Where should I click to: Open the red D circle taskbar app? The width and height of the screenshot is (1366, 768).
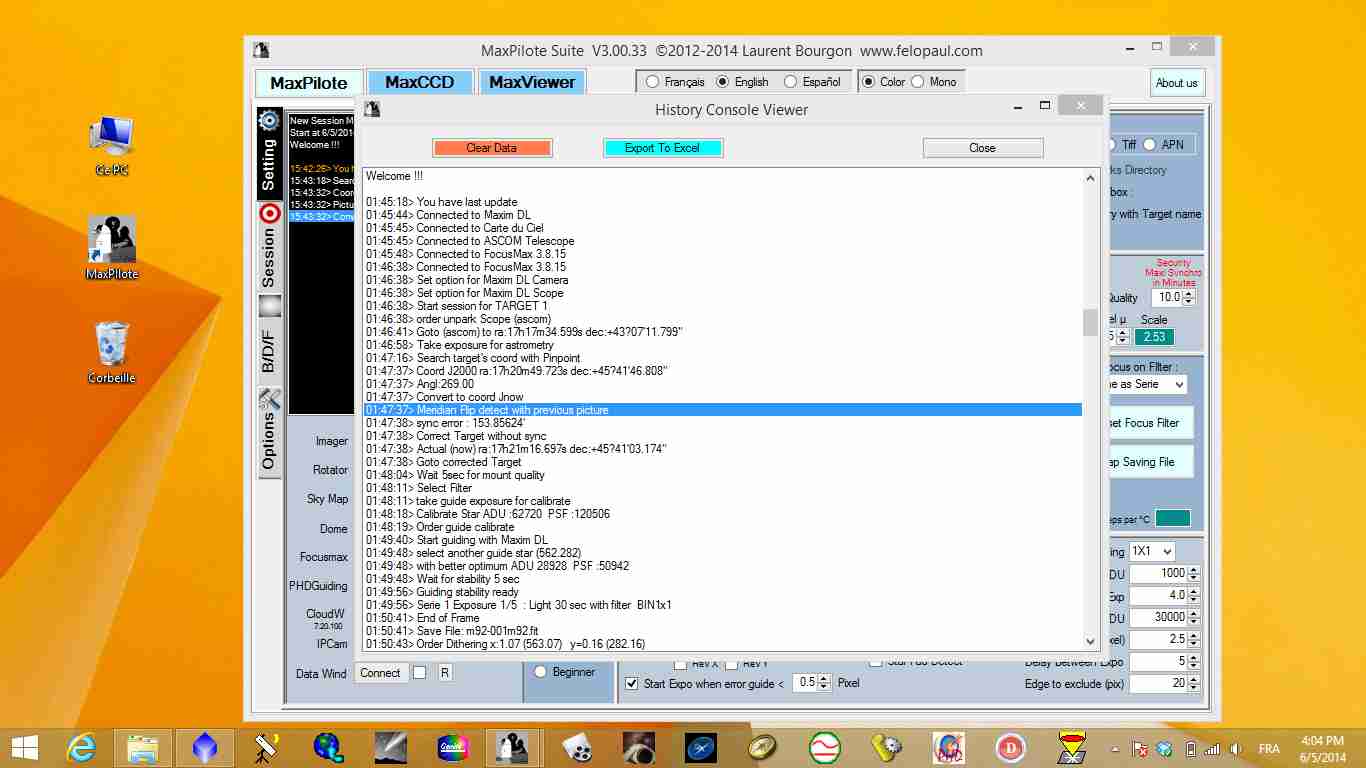tap(1010, 747)
